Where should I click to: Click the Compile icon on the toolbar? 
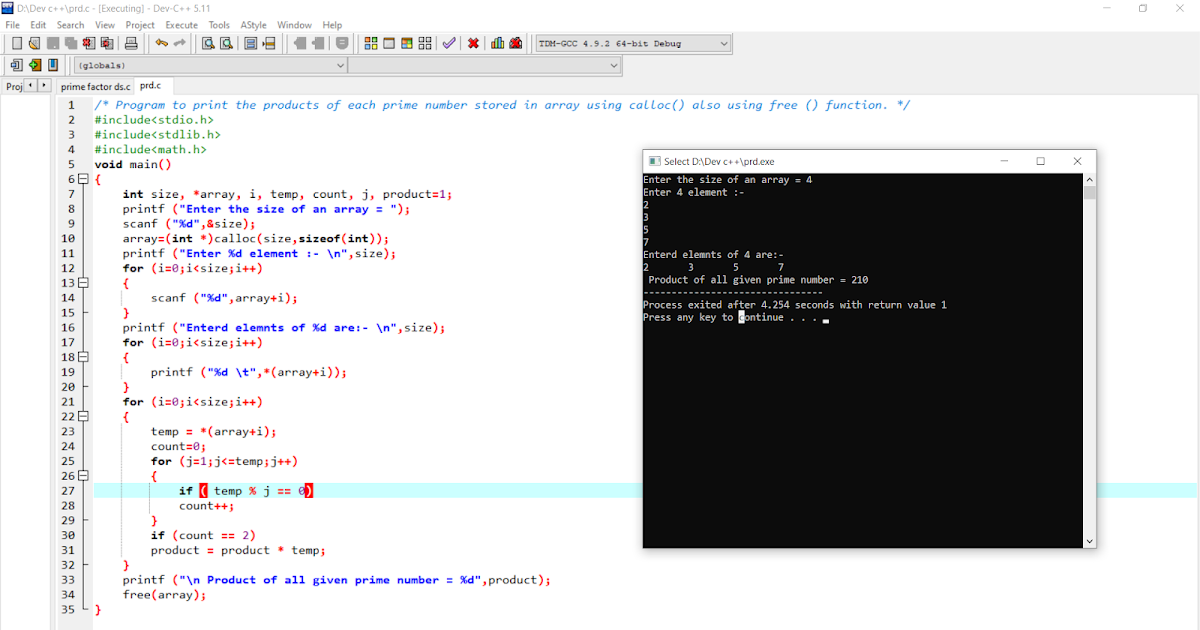click(369, 42)
